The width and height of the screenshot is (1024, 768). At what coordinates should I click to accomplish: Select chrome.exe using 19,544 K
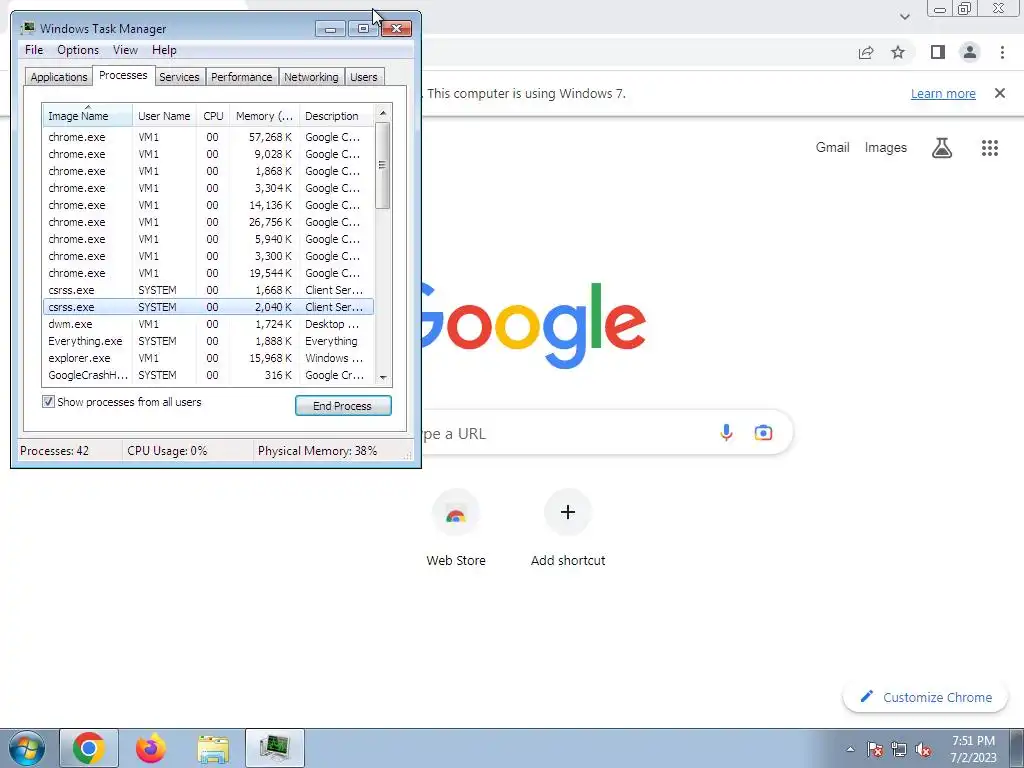[x=208, y=273]
